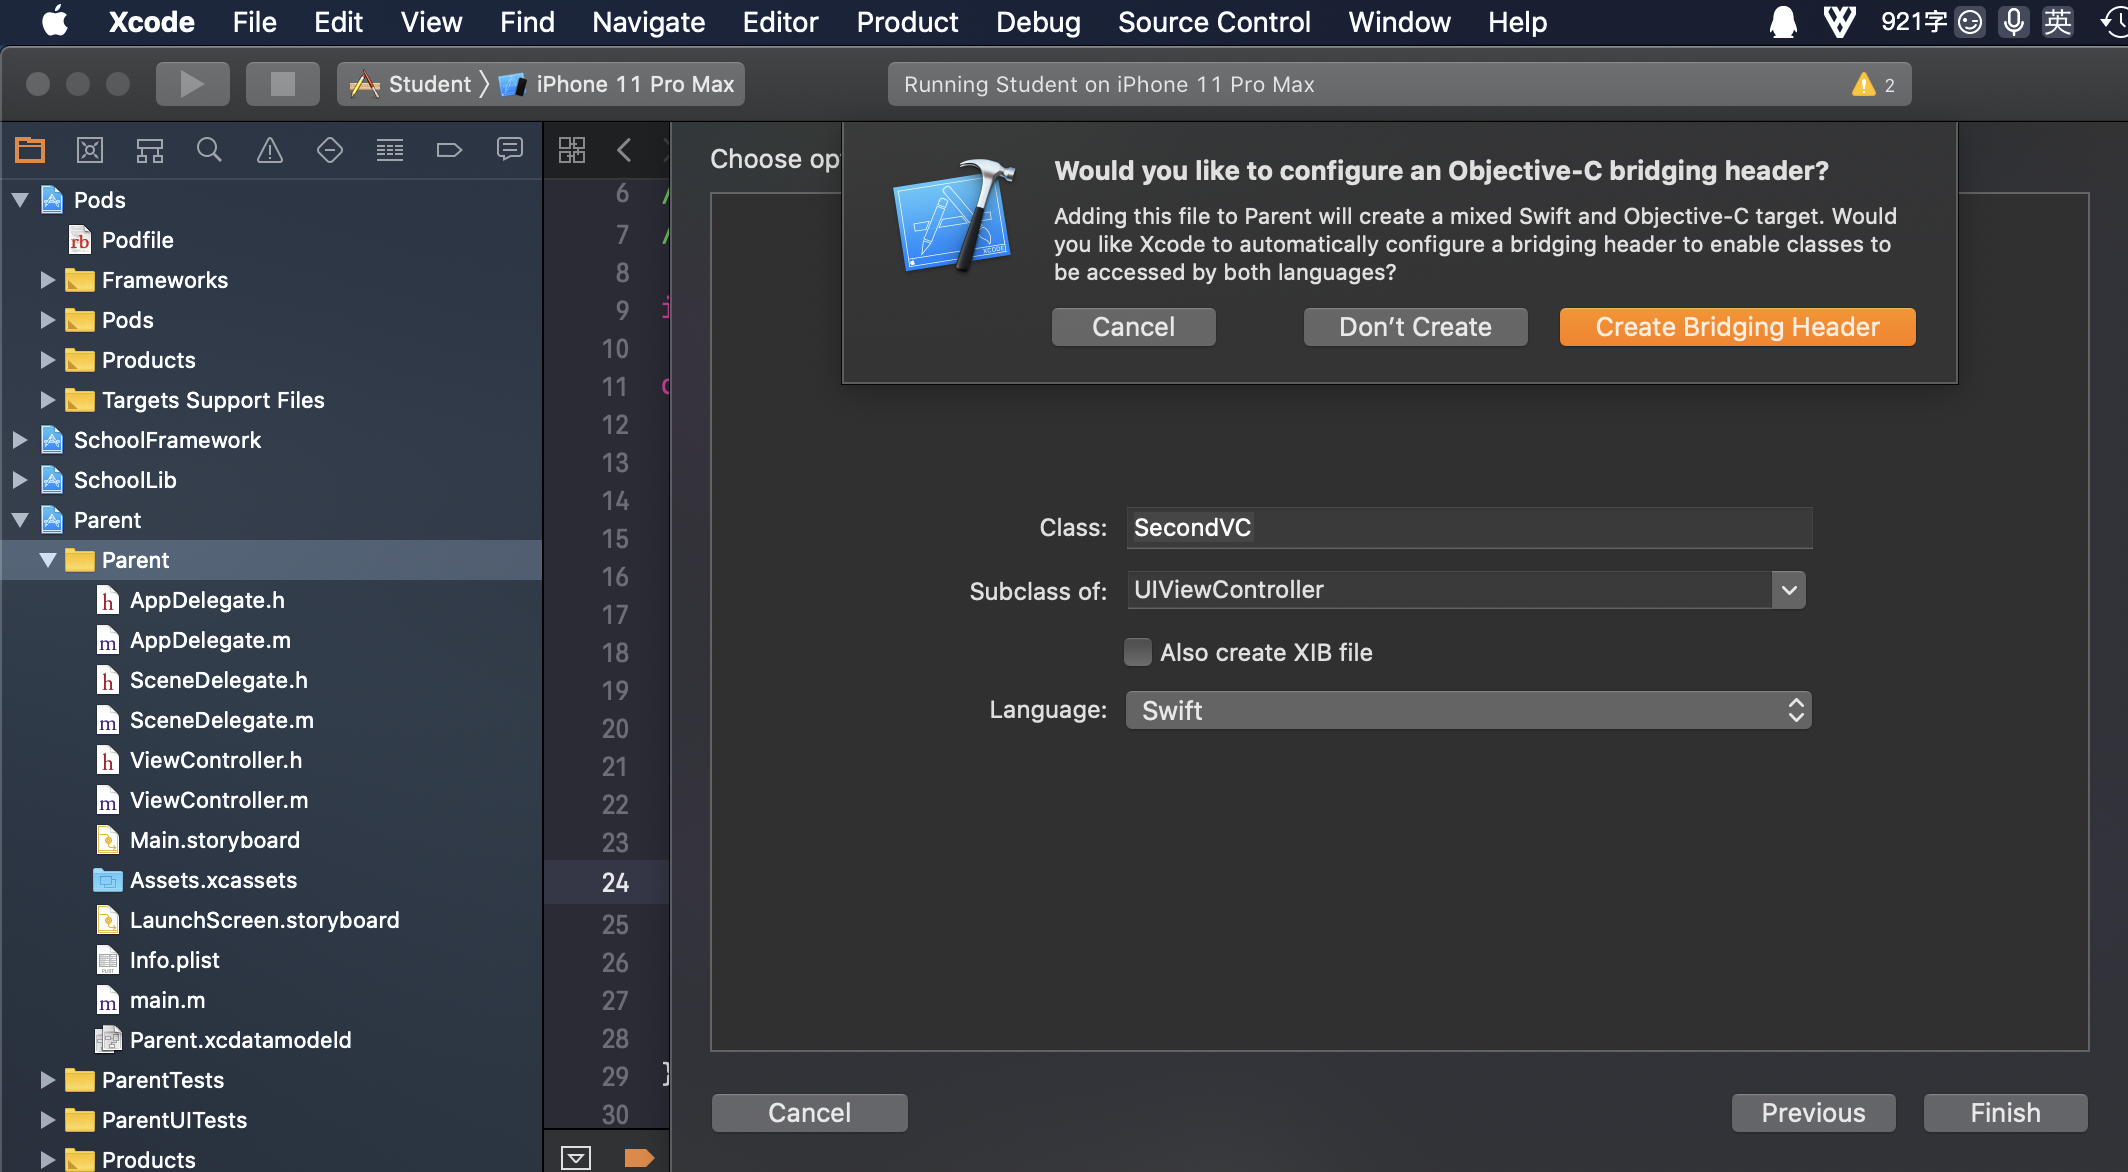The image size is (2128, 1172).
Task: Open the Subclass of dropdown arrow
Action: point(1789,590)
